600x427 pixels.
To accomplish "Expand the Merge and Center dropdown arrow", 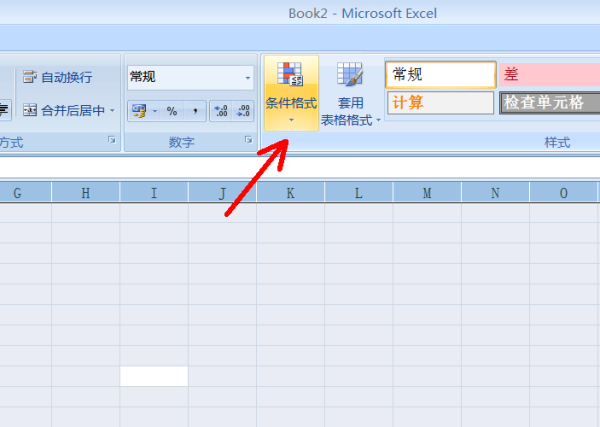I will (x=112, y=110).
